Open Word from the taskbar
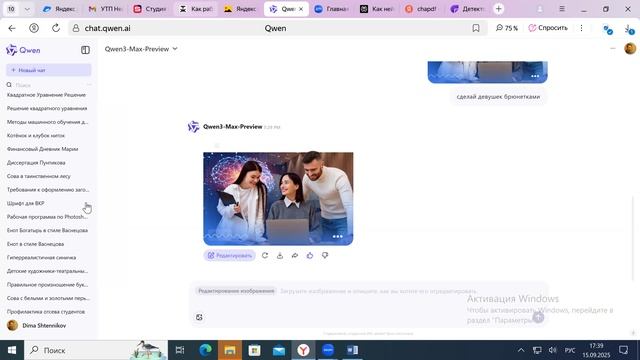Image resolution: width=640 pixels, height=360 pixels. (x=353, y=350)
